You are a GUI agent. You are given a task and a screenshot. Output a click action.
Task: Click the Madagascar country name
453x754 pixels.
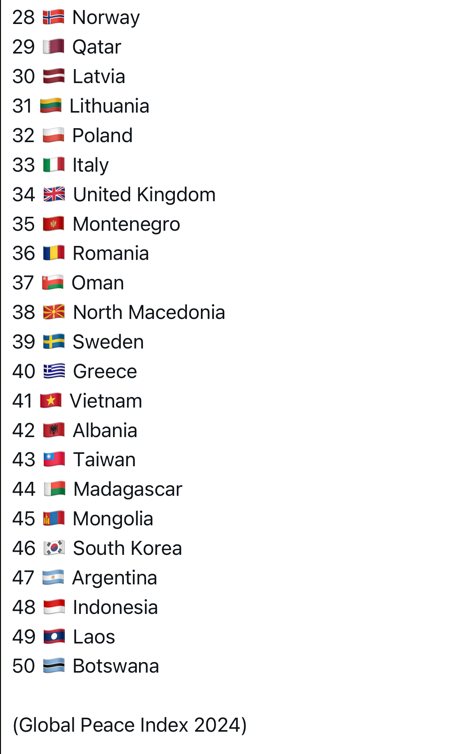point(128,490)
